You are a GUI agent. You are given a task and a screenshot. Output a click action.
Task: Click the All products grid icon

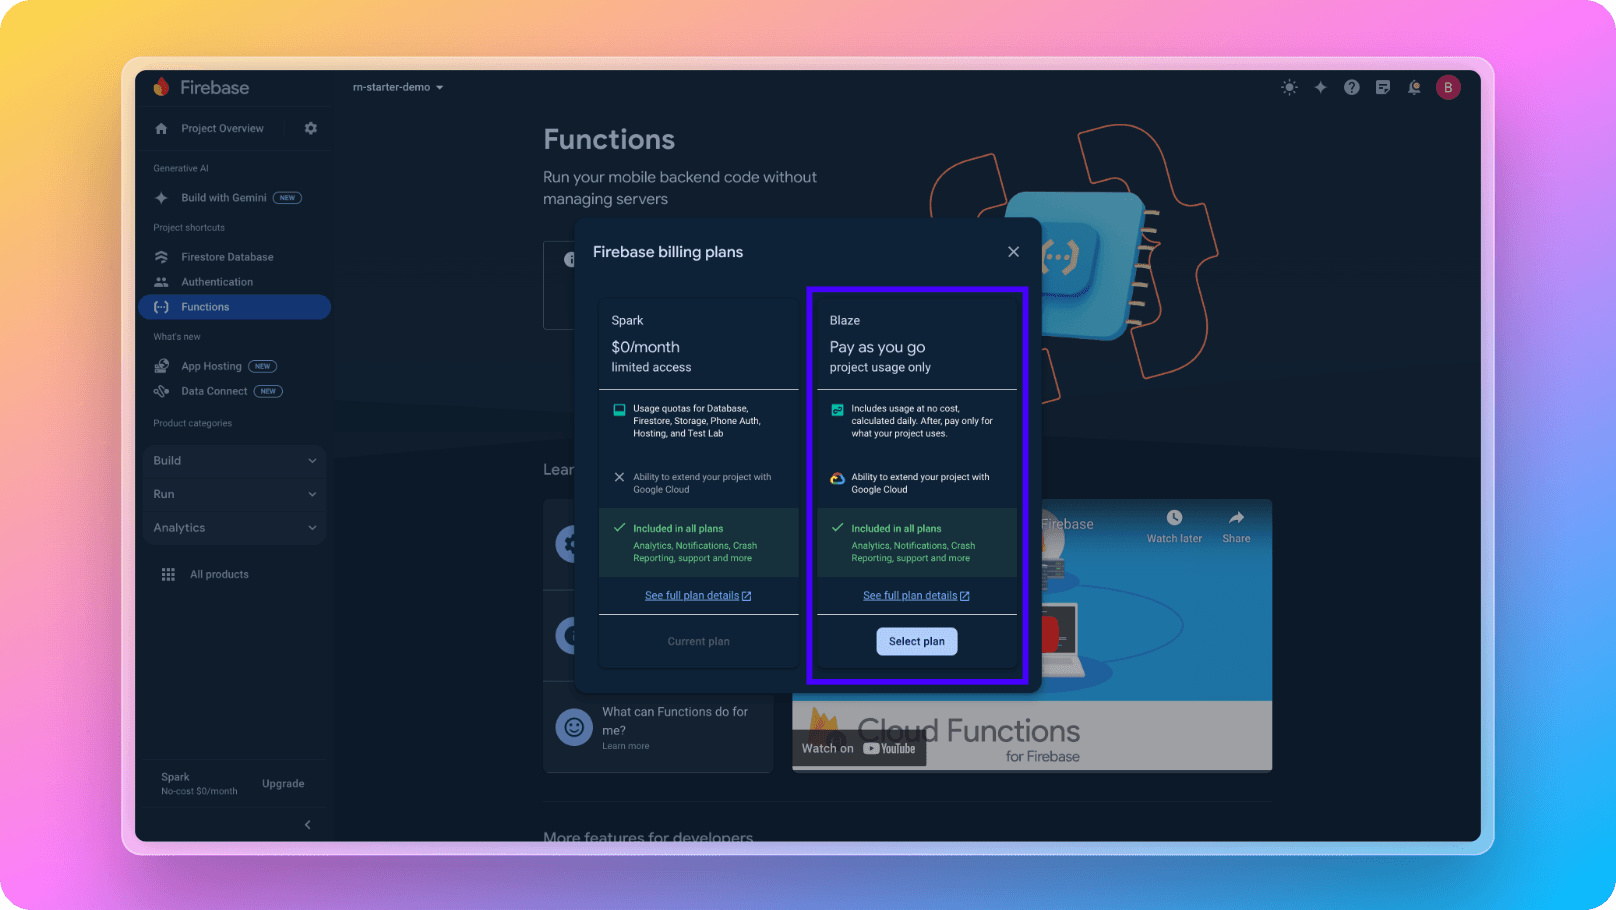[168, 575]
